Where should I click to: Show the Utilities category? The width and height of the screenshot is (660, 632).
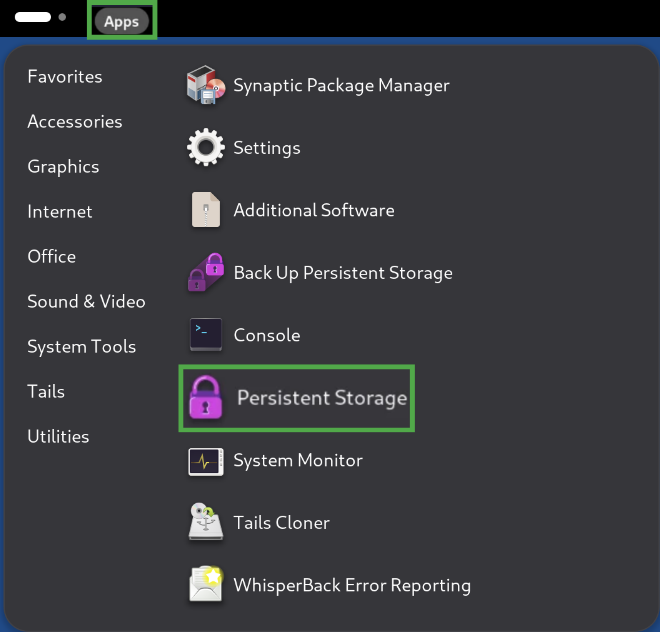coord(58,436)
